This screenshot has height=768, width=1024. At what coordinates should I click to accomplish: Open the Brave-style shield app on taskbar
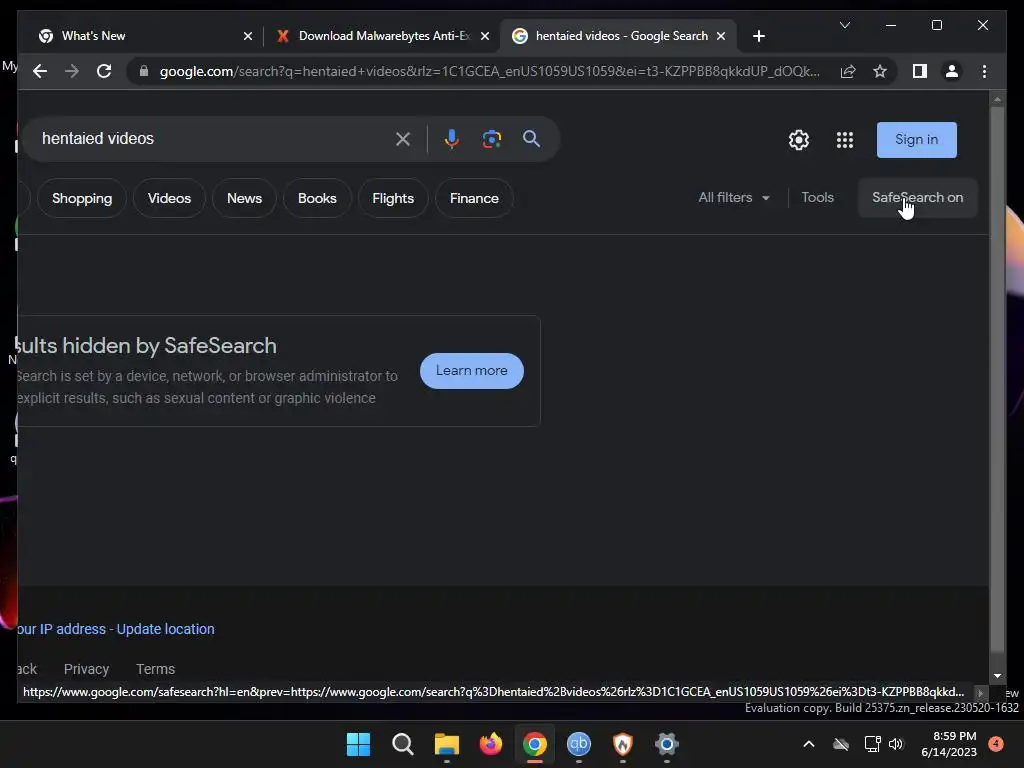click(622, 744)
